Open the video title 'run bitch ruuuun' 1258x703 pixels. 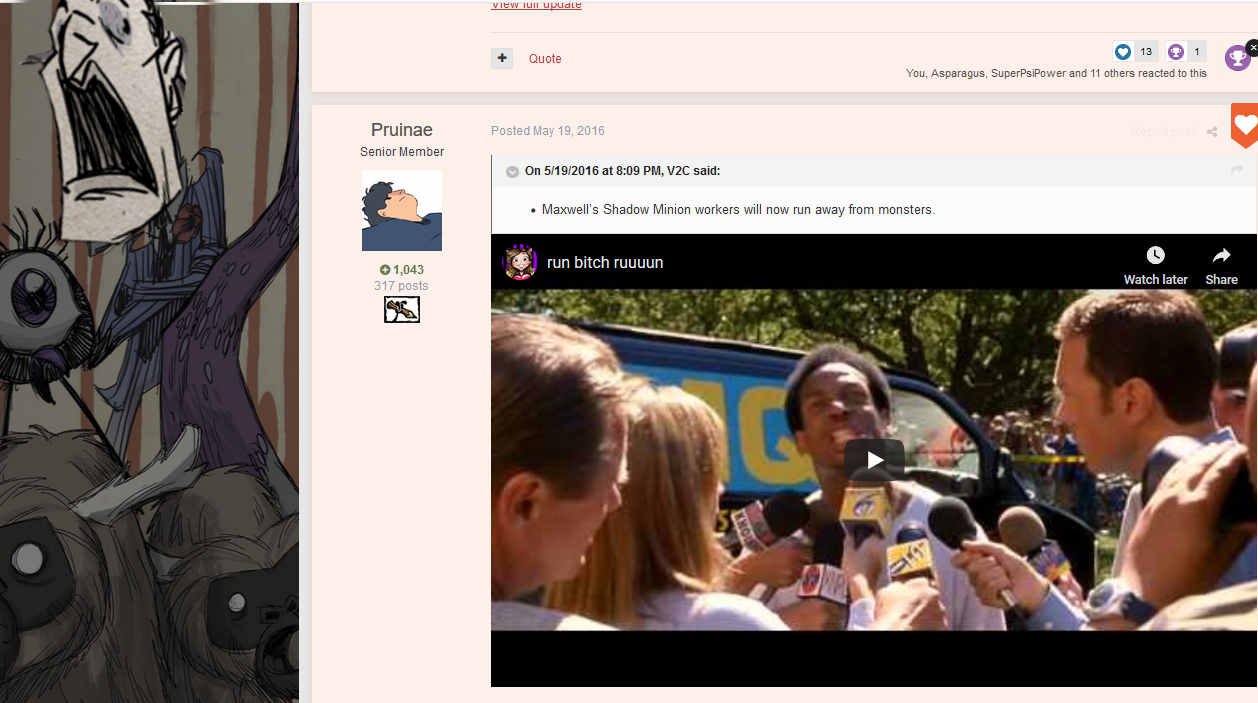pos(605,263)
